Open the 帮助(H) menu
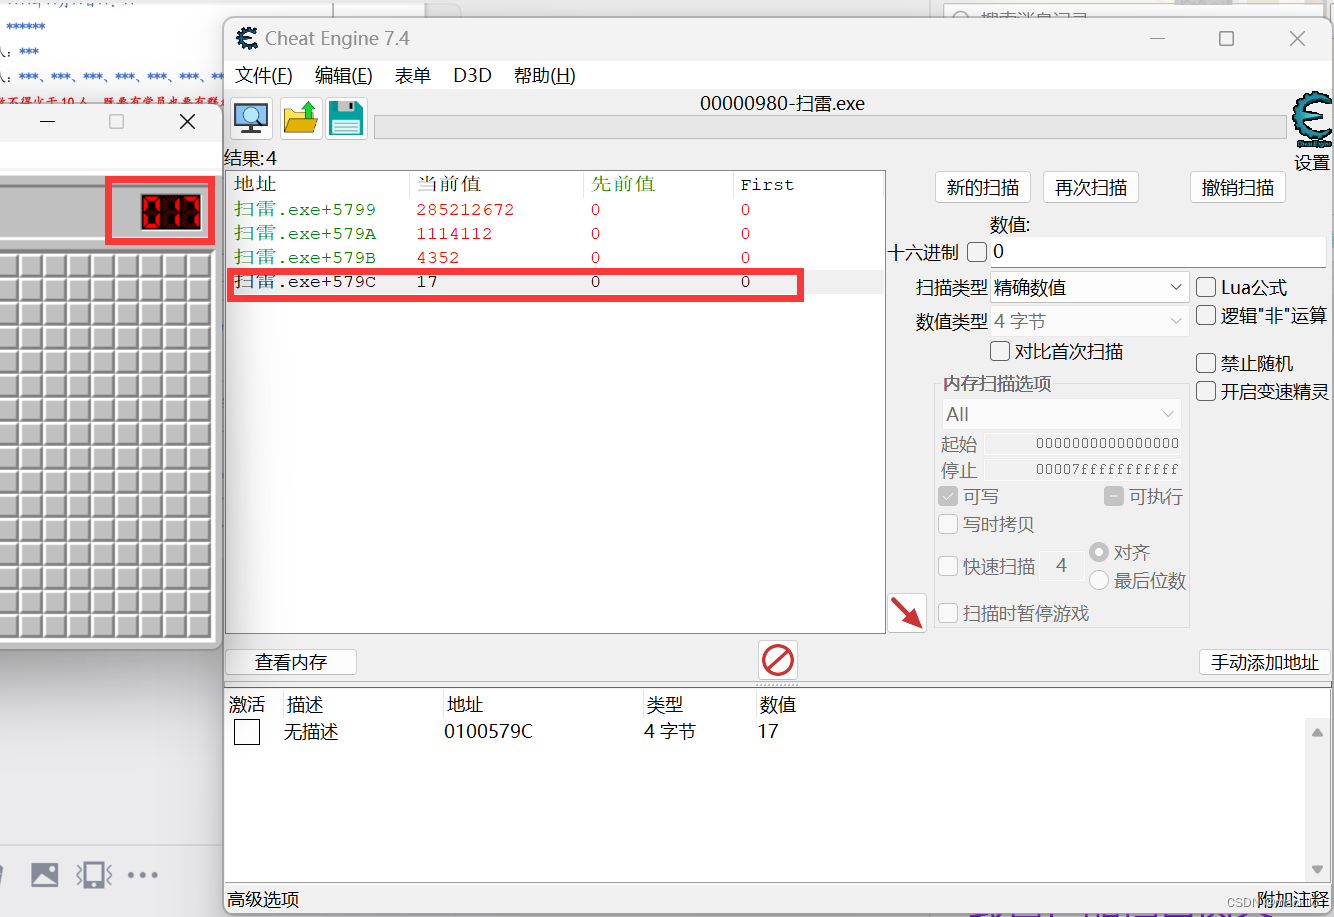The image size is (1334, 917). (544, 76)
